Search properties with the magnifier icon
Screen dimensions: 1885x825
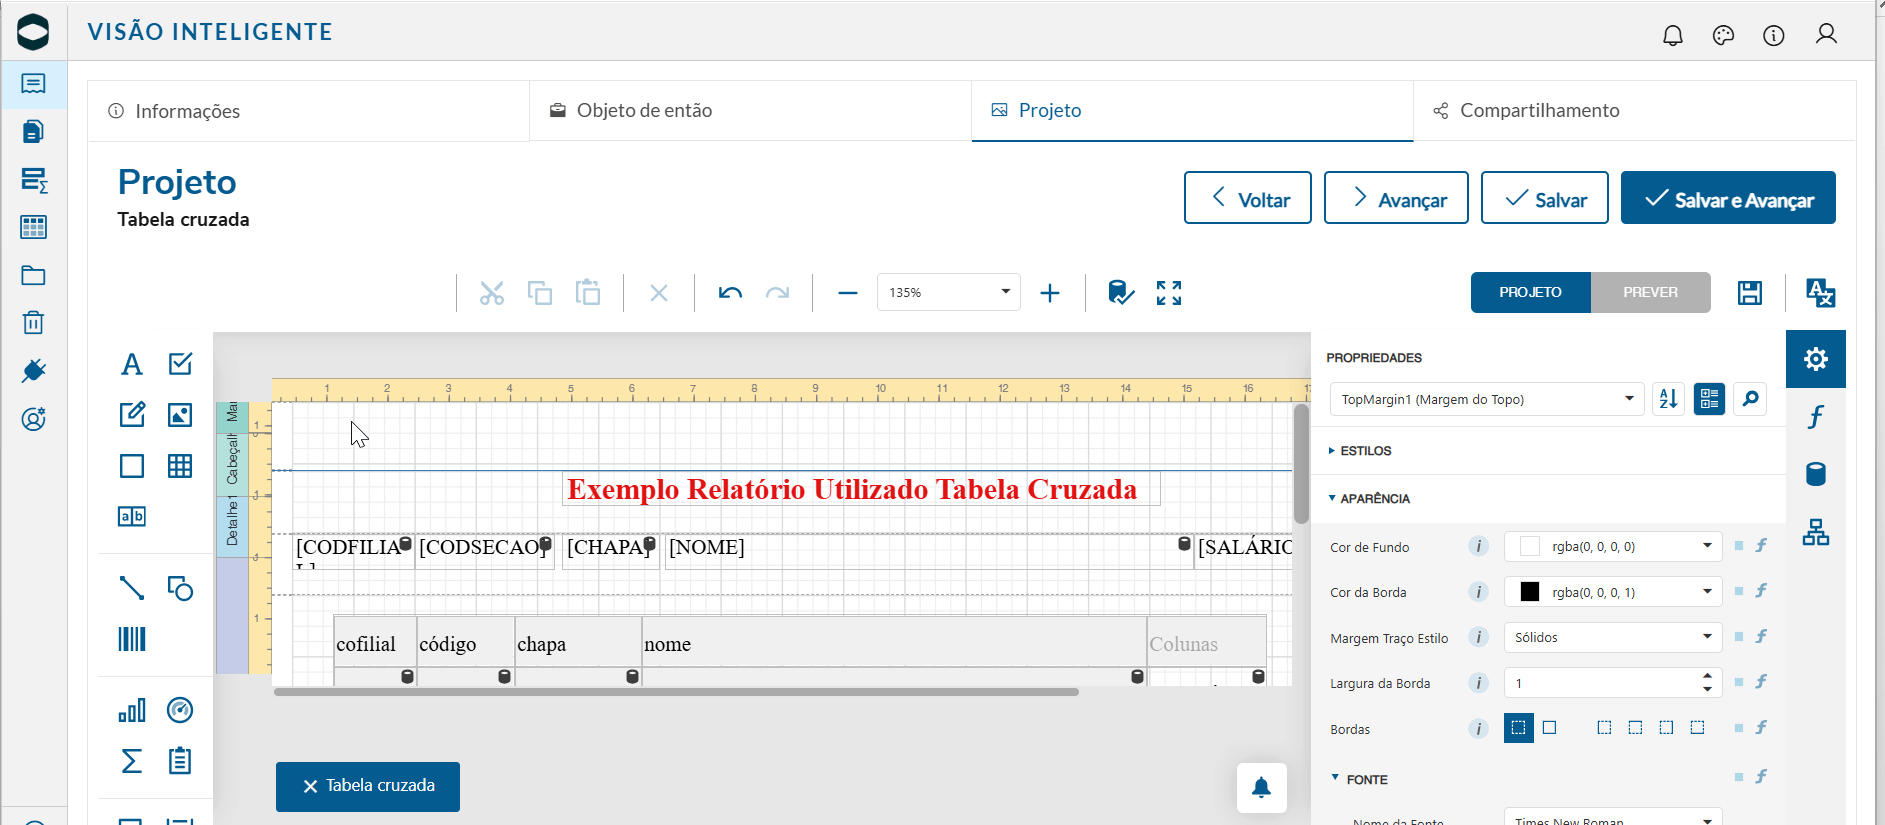point(1750,399)
